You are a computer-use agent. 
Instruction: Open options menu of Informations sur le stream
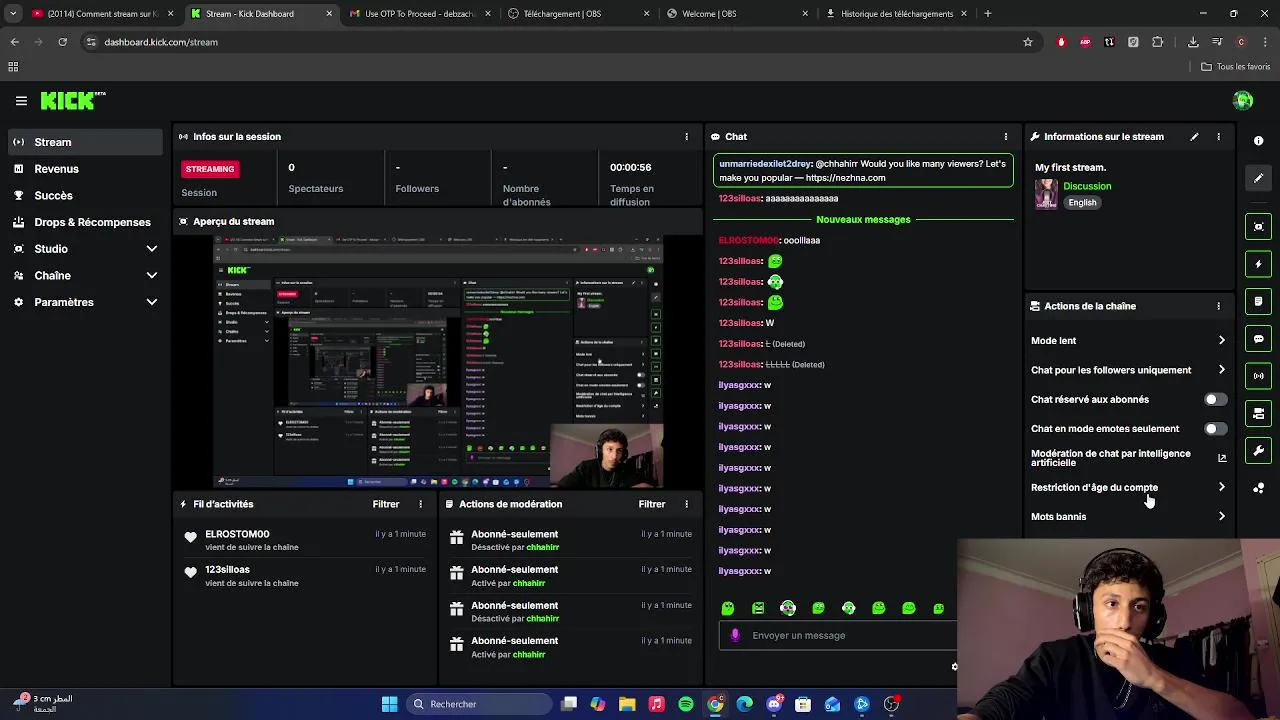tap(1218, 137)
